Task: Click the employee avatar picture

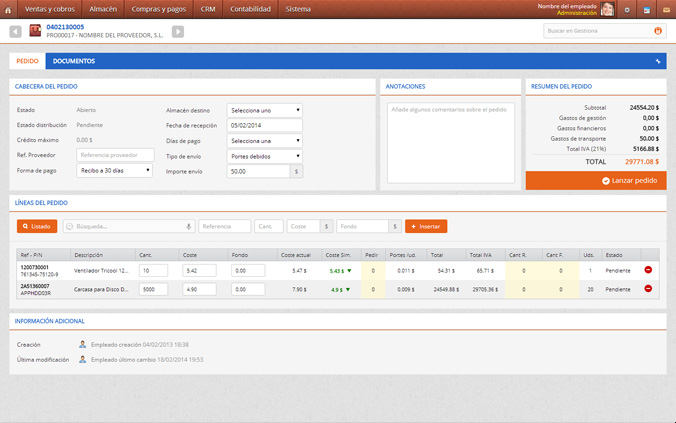Action: [607, 9]
